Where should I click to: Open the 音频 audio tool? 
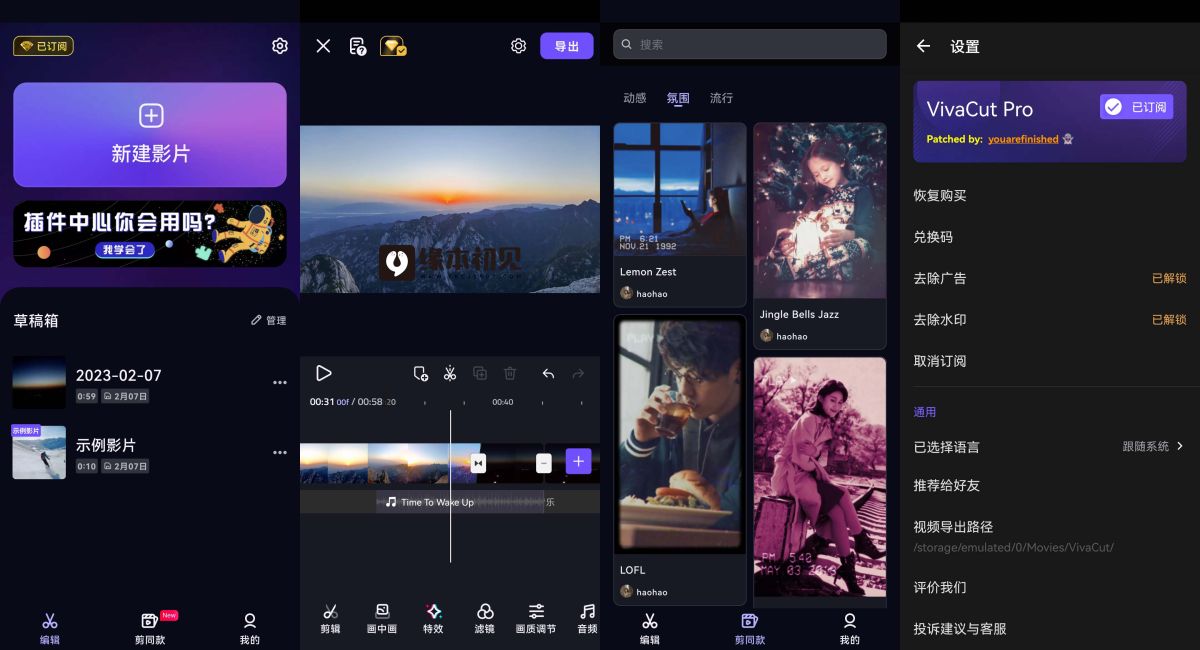click(x=588, y=619)
